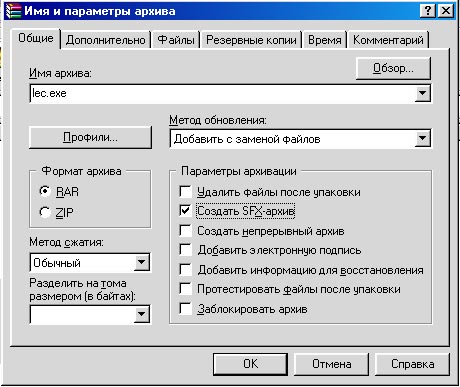Image resolution: width=460 pixels, height=387 pixels.
Task: Switch to Резервные копии tab
Action: pos(251,40)
